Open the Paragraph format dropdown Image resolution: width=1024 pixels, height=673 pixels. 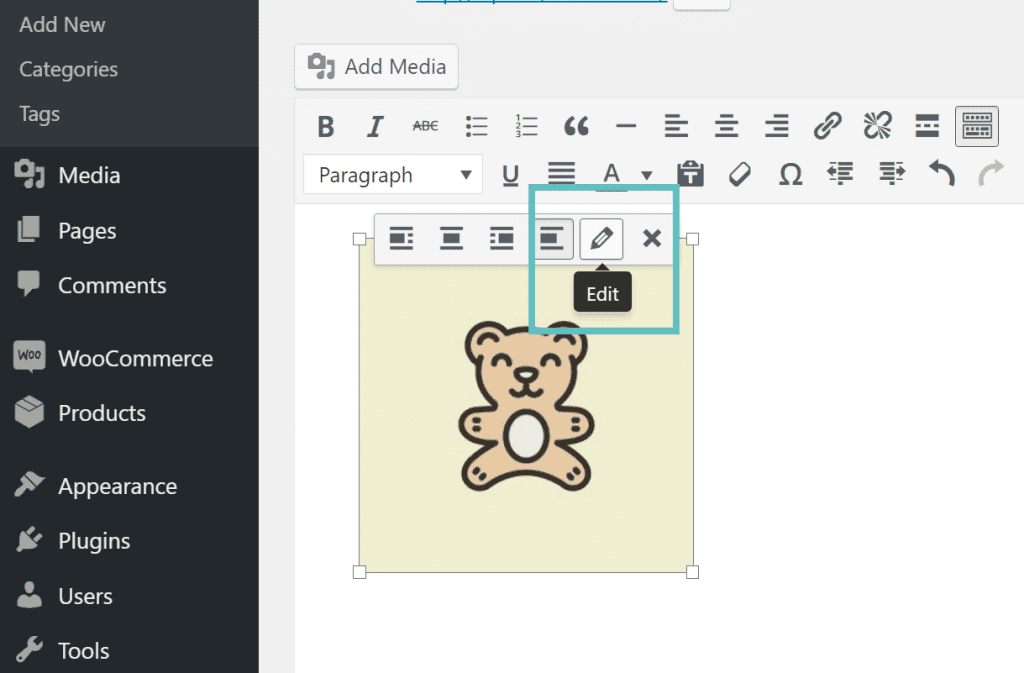[x=392, y=175]
